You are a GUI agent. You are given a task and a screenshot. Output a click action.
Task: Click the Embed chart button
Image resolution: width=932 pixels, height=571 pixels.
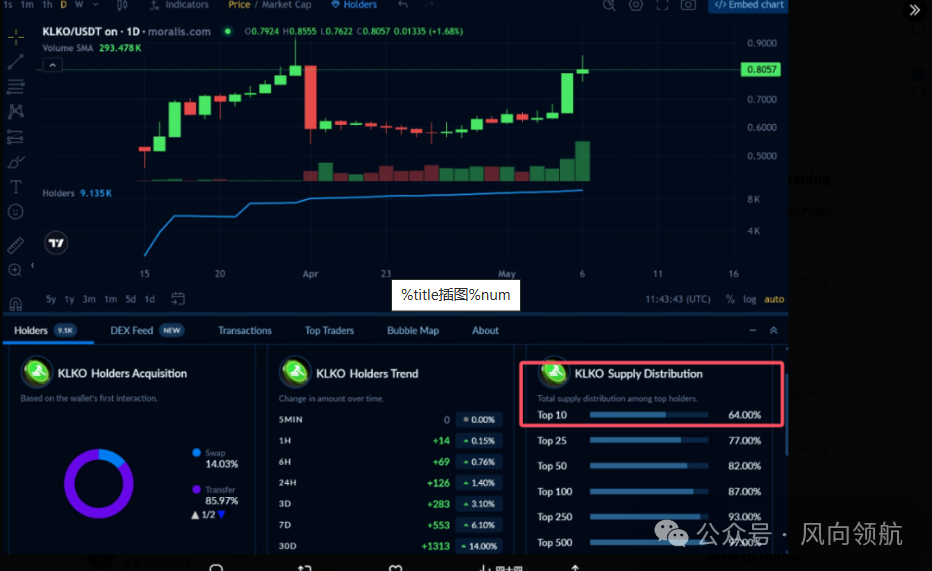point(749,5)
